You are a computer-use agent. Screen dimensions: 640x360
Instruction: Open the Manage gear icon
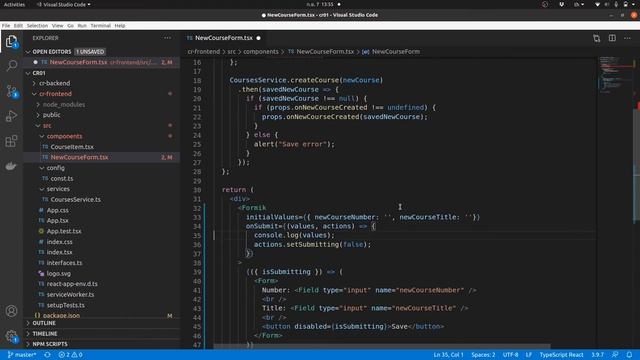[11, 336]
